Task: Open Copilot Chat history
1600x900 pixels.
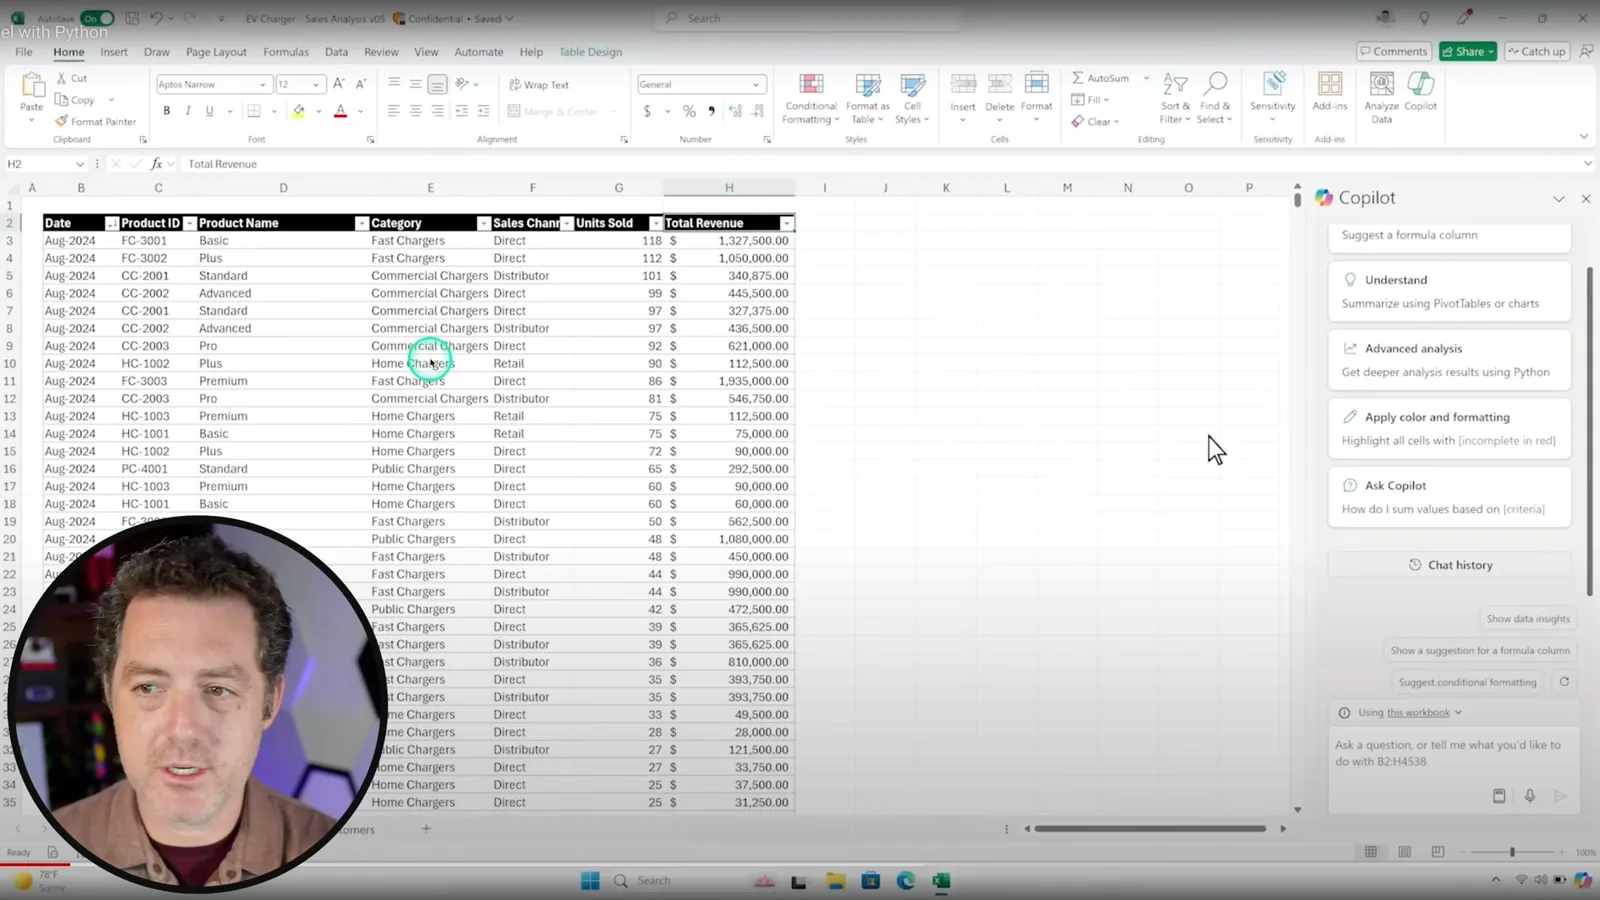Action: coord(1450,565)
